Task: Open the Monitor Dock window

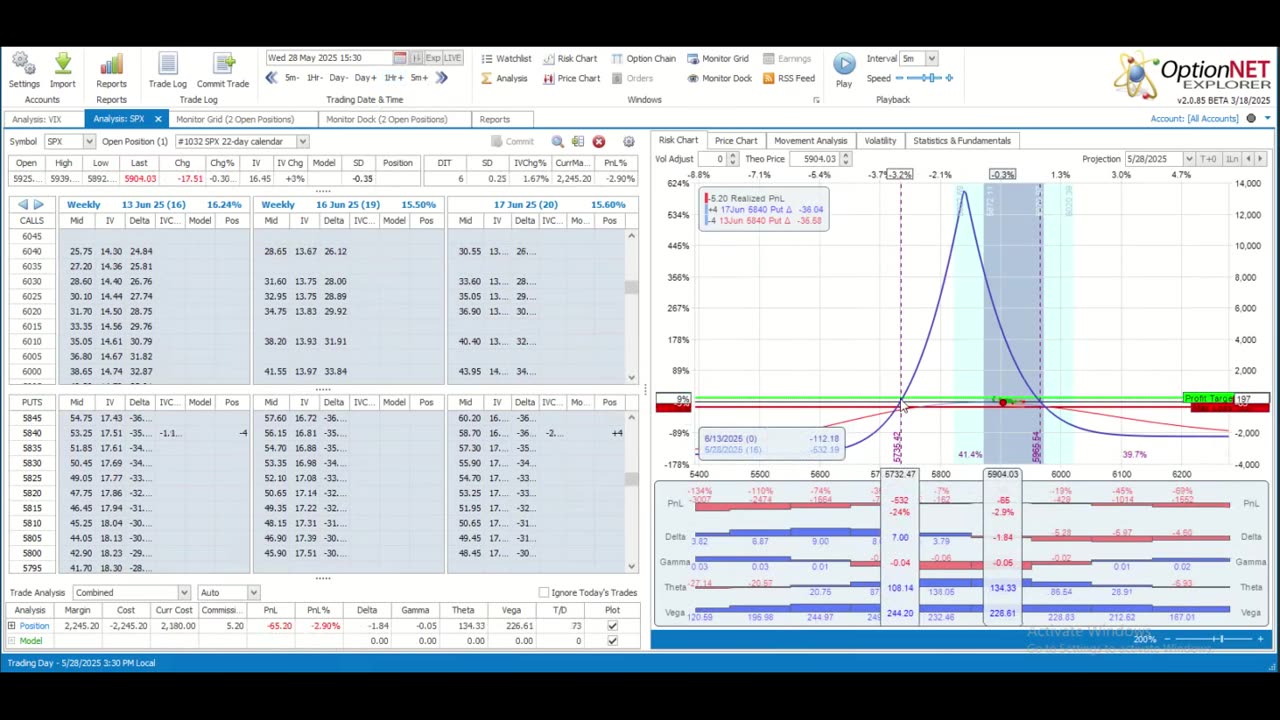Action: coord(719,78)
